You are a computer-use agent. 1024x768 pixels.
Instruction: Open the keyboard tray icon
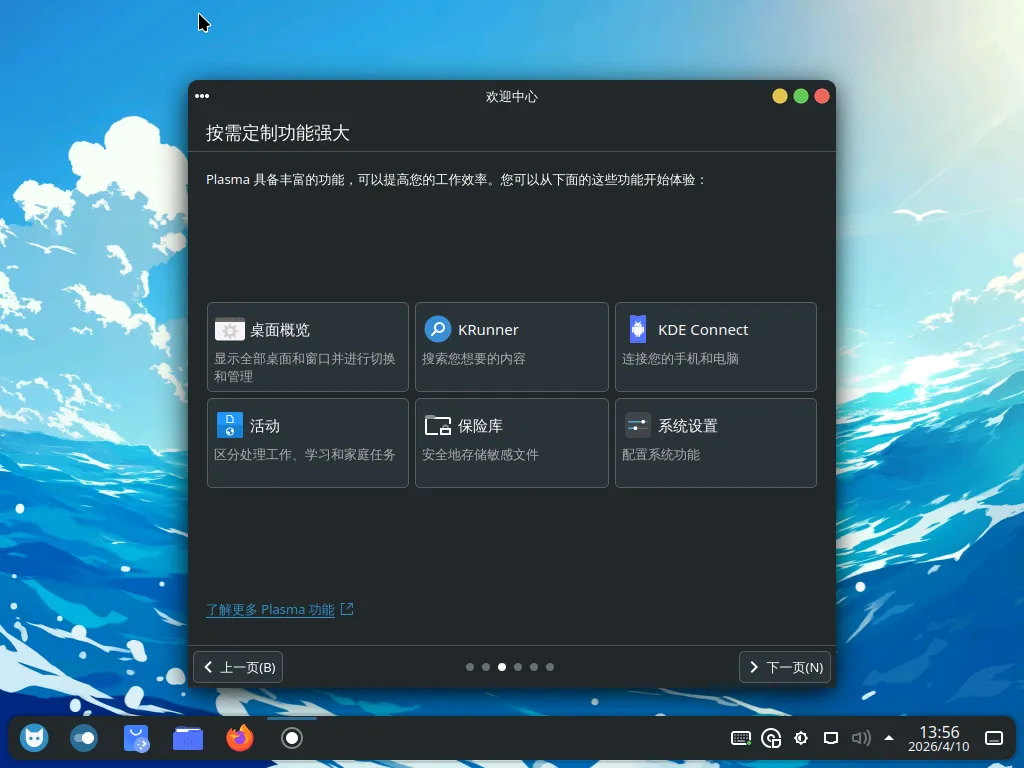coord(741,739)
